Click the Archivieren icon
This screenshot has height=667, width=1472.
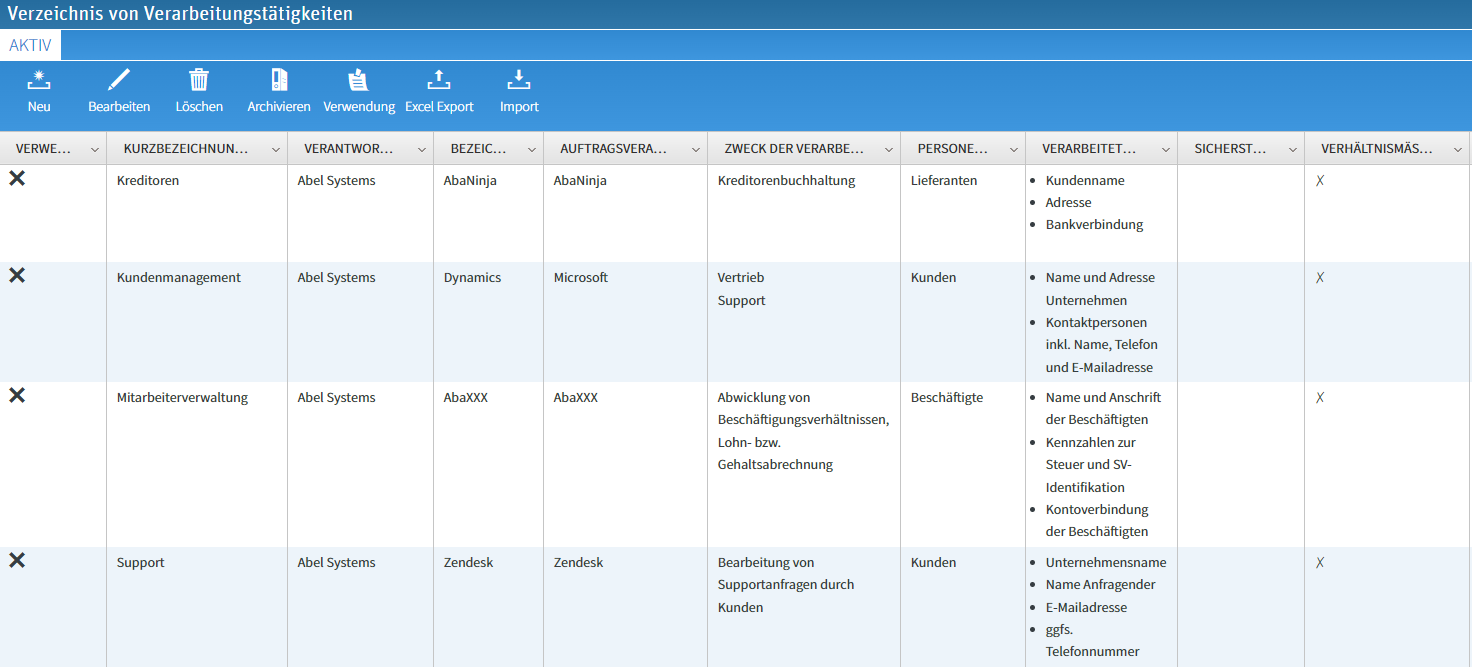[x=279, y=80]
